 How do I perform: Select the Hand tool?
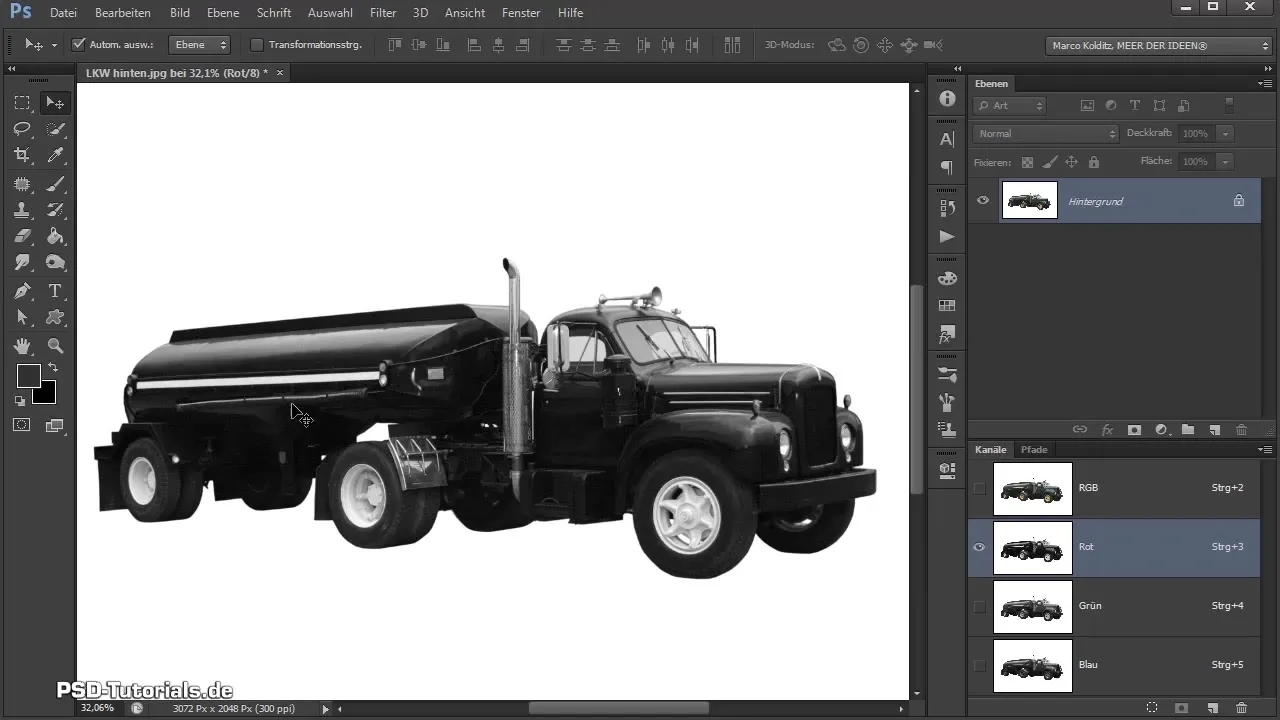tap(22, 346)
